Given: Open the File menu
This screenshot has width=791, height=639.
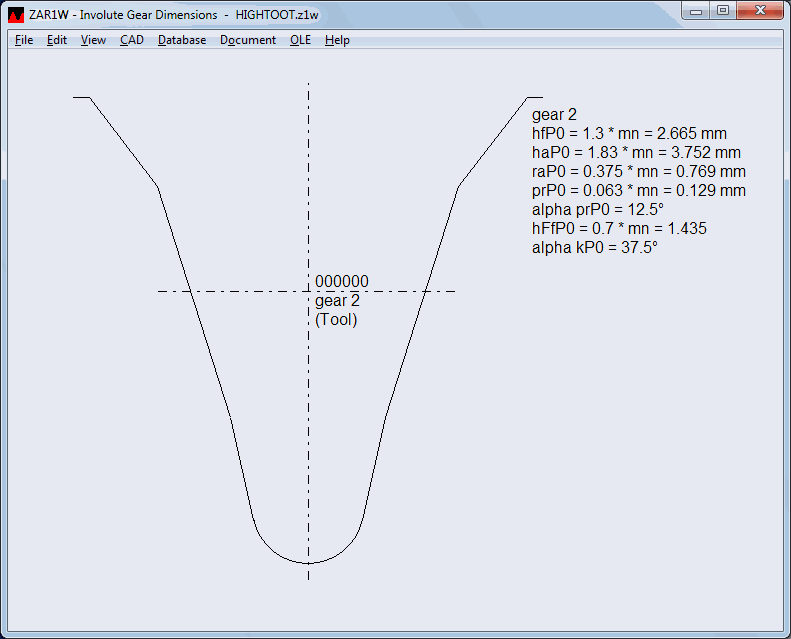Looking at the screenshot, I should 24,40.
